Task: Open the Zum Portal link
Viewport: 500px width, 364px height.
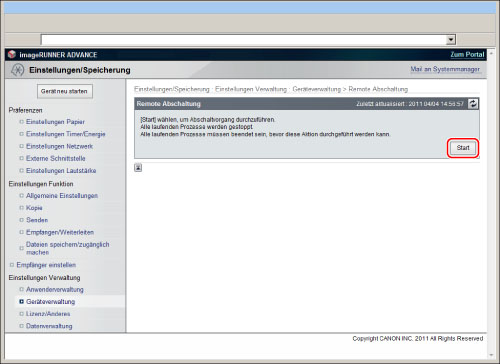Action: point(467,55)
